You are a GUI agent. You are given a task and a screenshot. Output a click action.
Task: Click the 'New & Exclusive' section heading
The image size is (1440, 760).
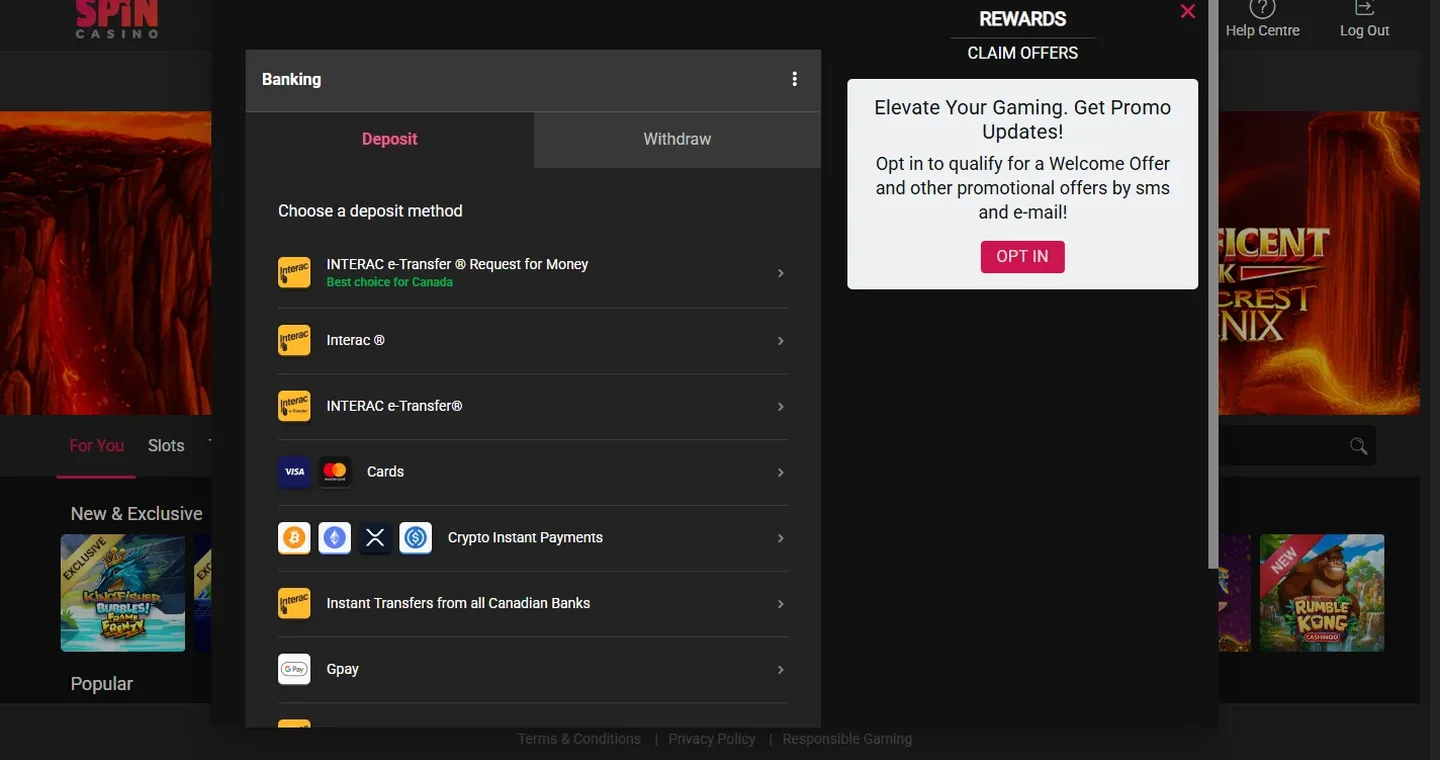[137, 513]
